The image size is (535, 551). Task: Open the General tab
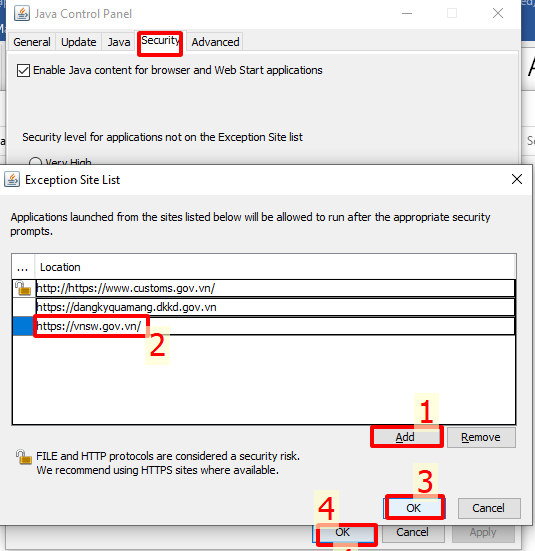click(32, 42)
